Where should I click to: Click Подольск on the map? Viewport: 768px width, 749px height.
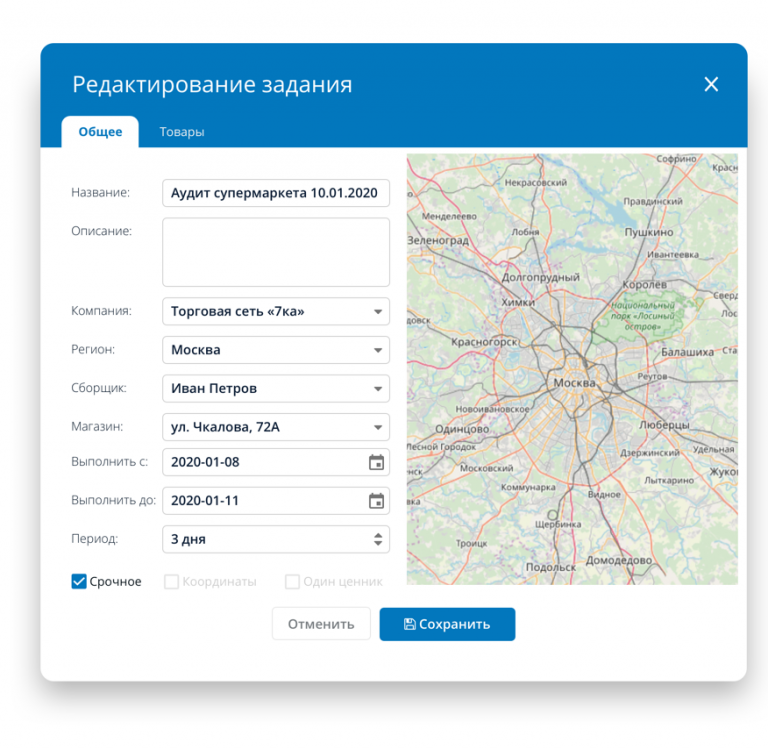coord(551,567)
